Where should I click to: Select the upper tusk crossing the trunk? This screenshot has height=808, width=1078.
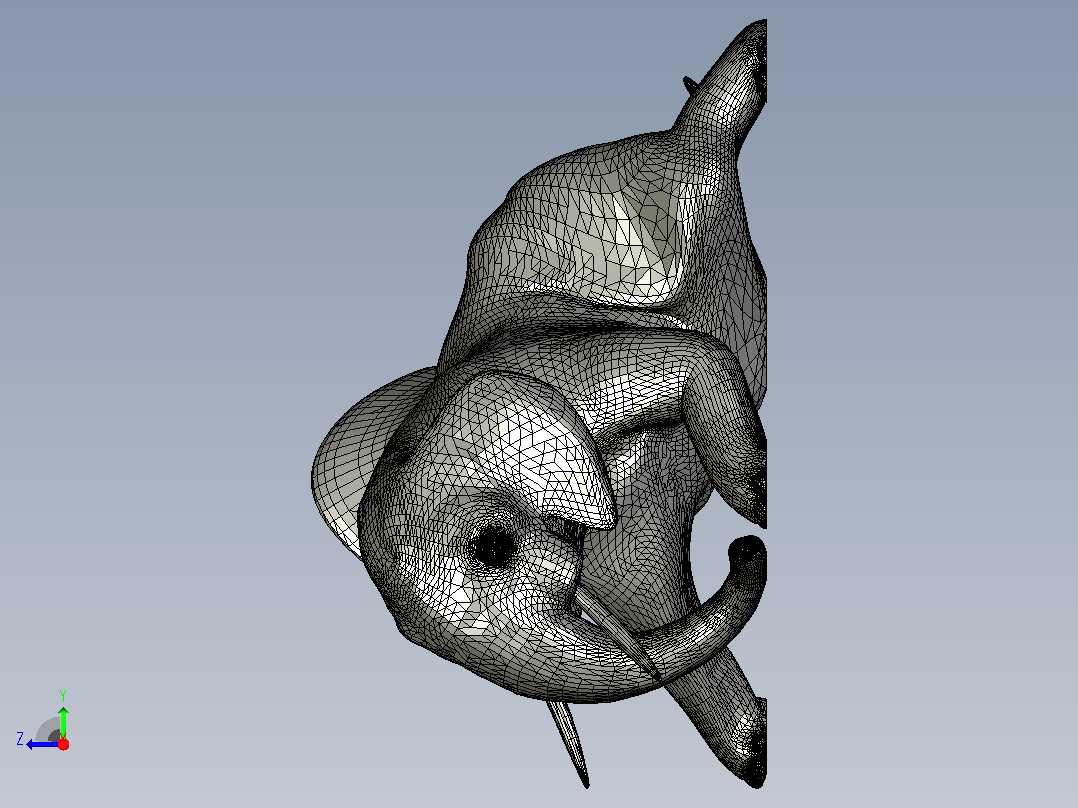point(617,634)
